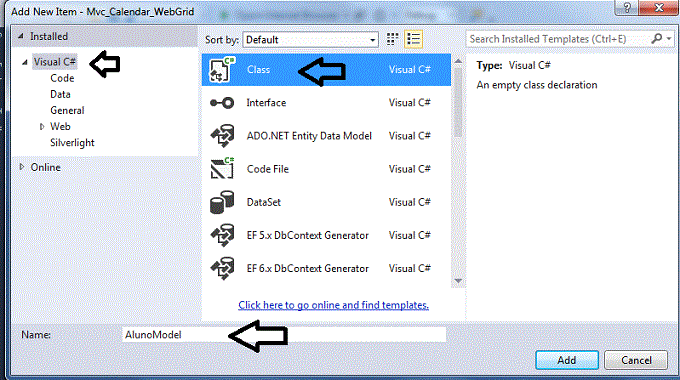Click the Name input field
Image resolution: width=680 pixels, height=380 pixels.
click(x=284, y=334)
